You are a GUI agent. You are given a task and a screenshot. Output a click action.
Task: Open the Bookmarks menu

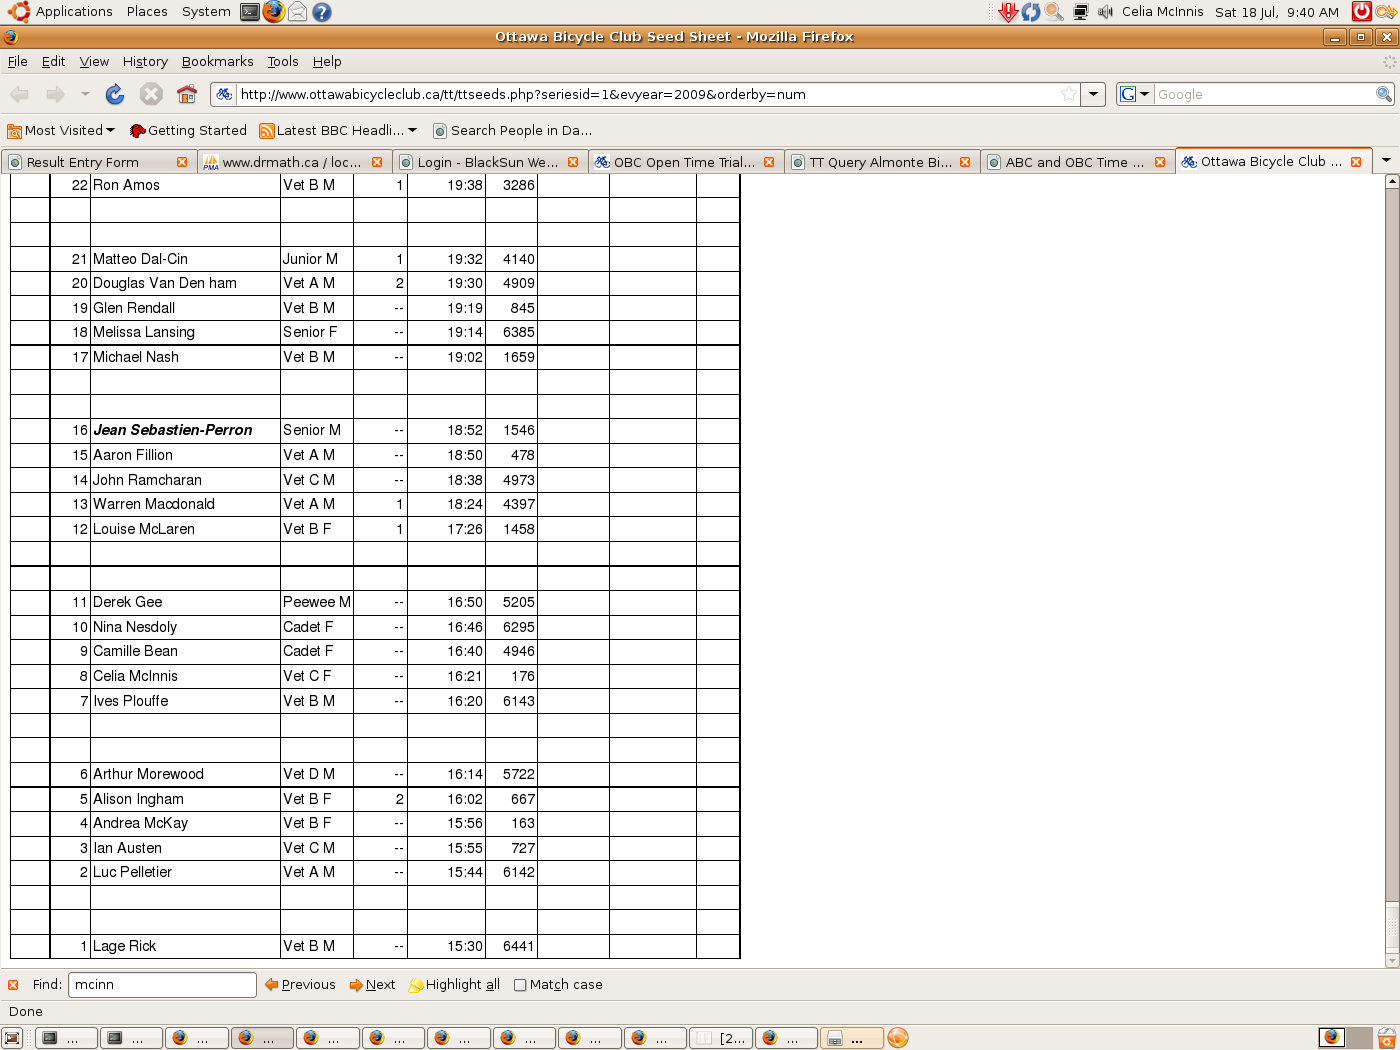[217, 62]
